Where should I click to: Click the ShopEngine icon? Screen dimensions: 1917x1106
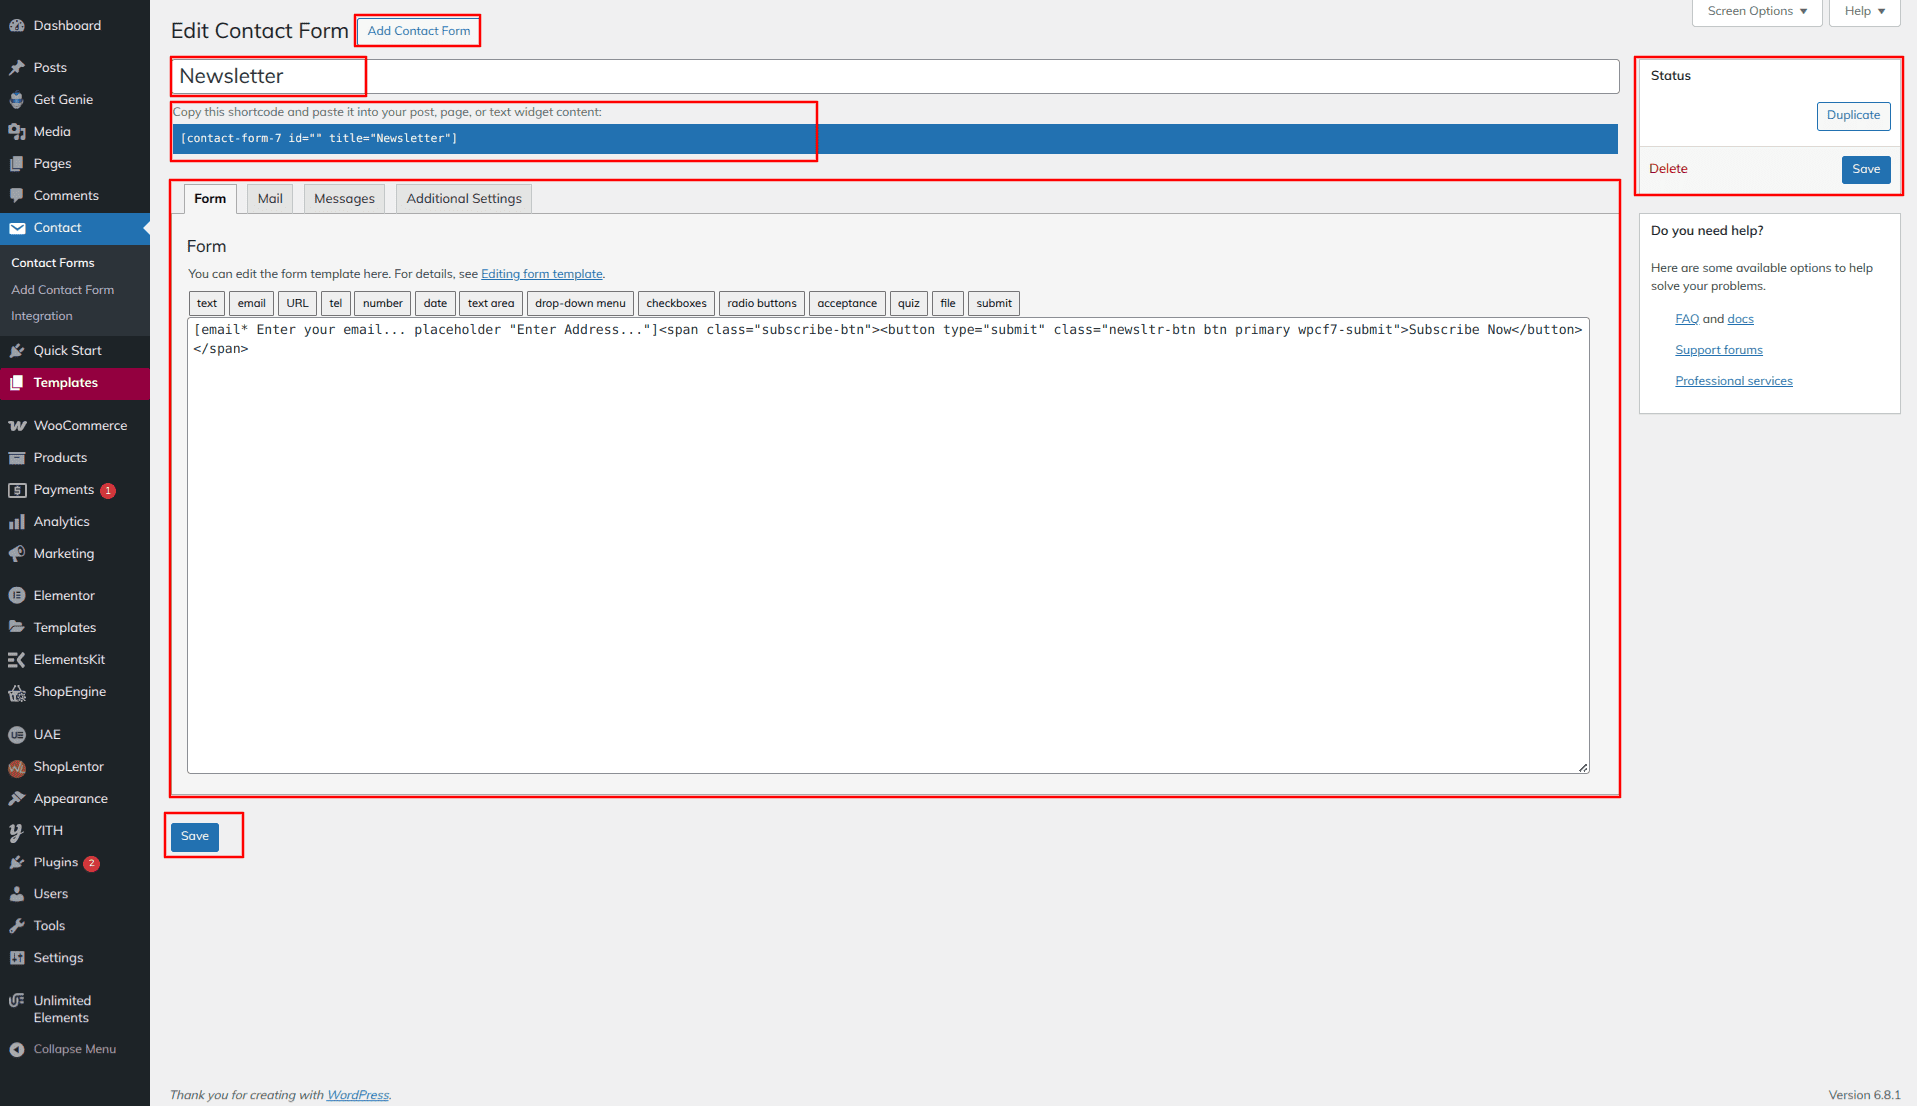tap(17, 692)
